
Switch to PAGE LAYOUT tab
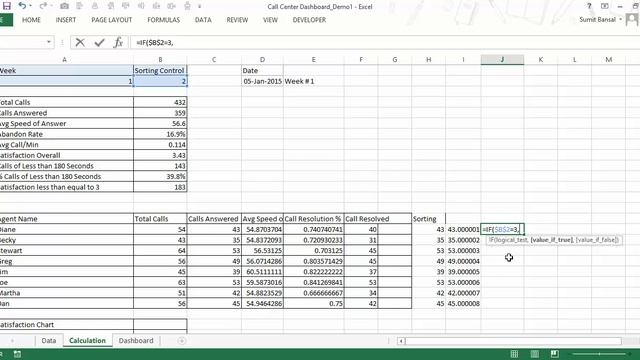coord(111,20)
